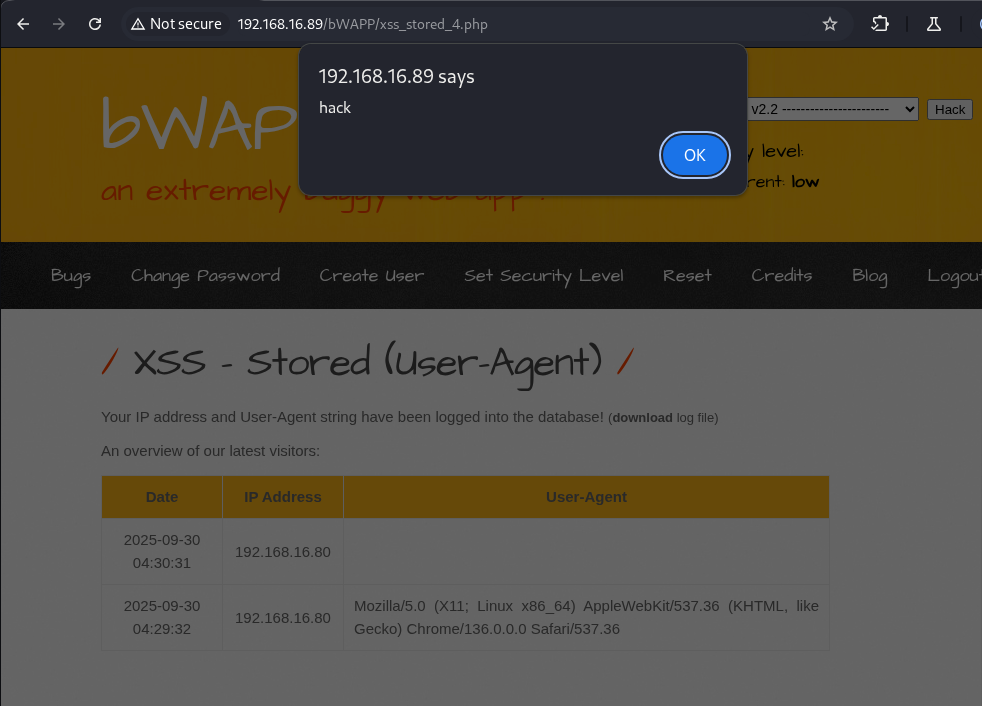Click the Logout menu item

click(954, 276)
